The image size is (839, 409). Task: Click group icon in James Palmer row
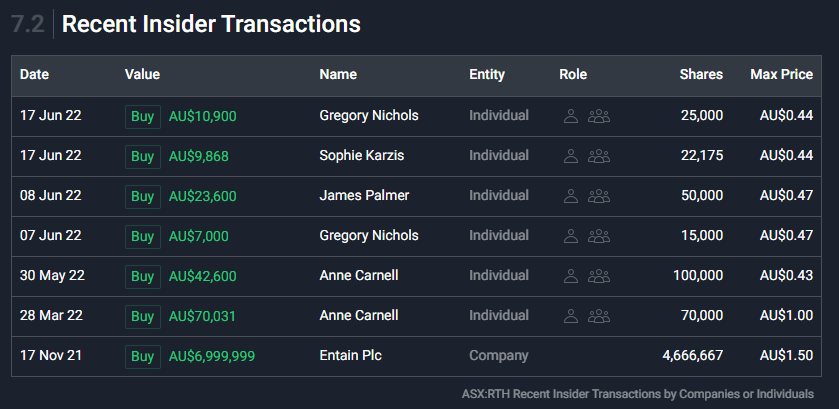coord(599,196)
